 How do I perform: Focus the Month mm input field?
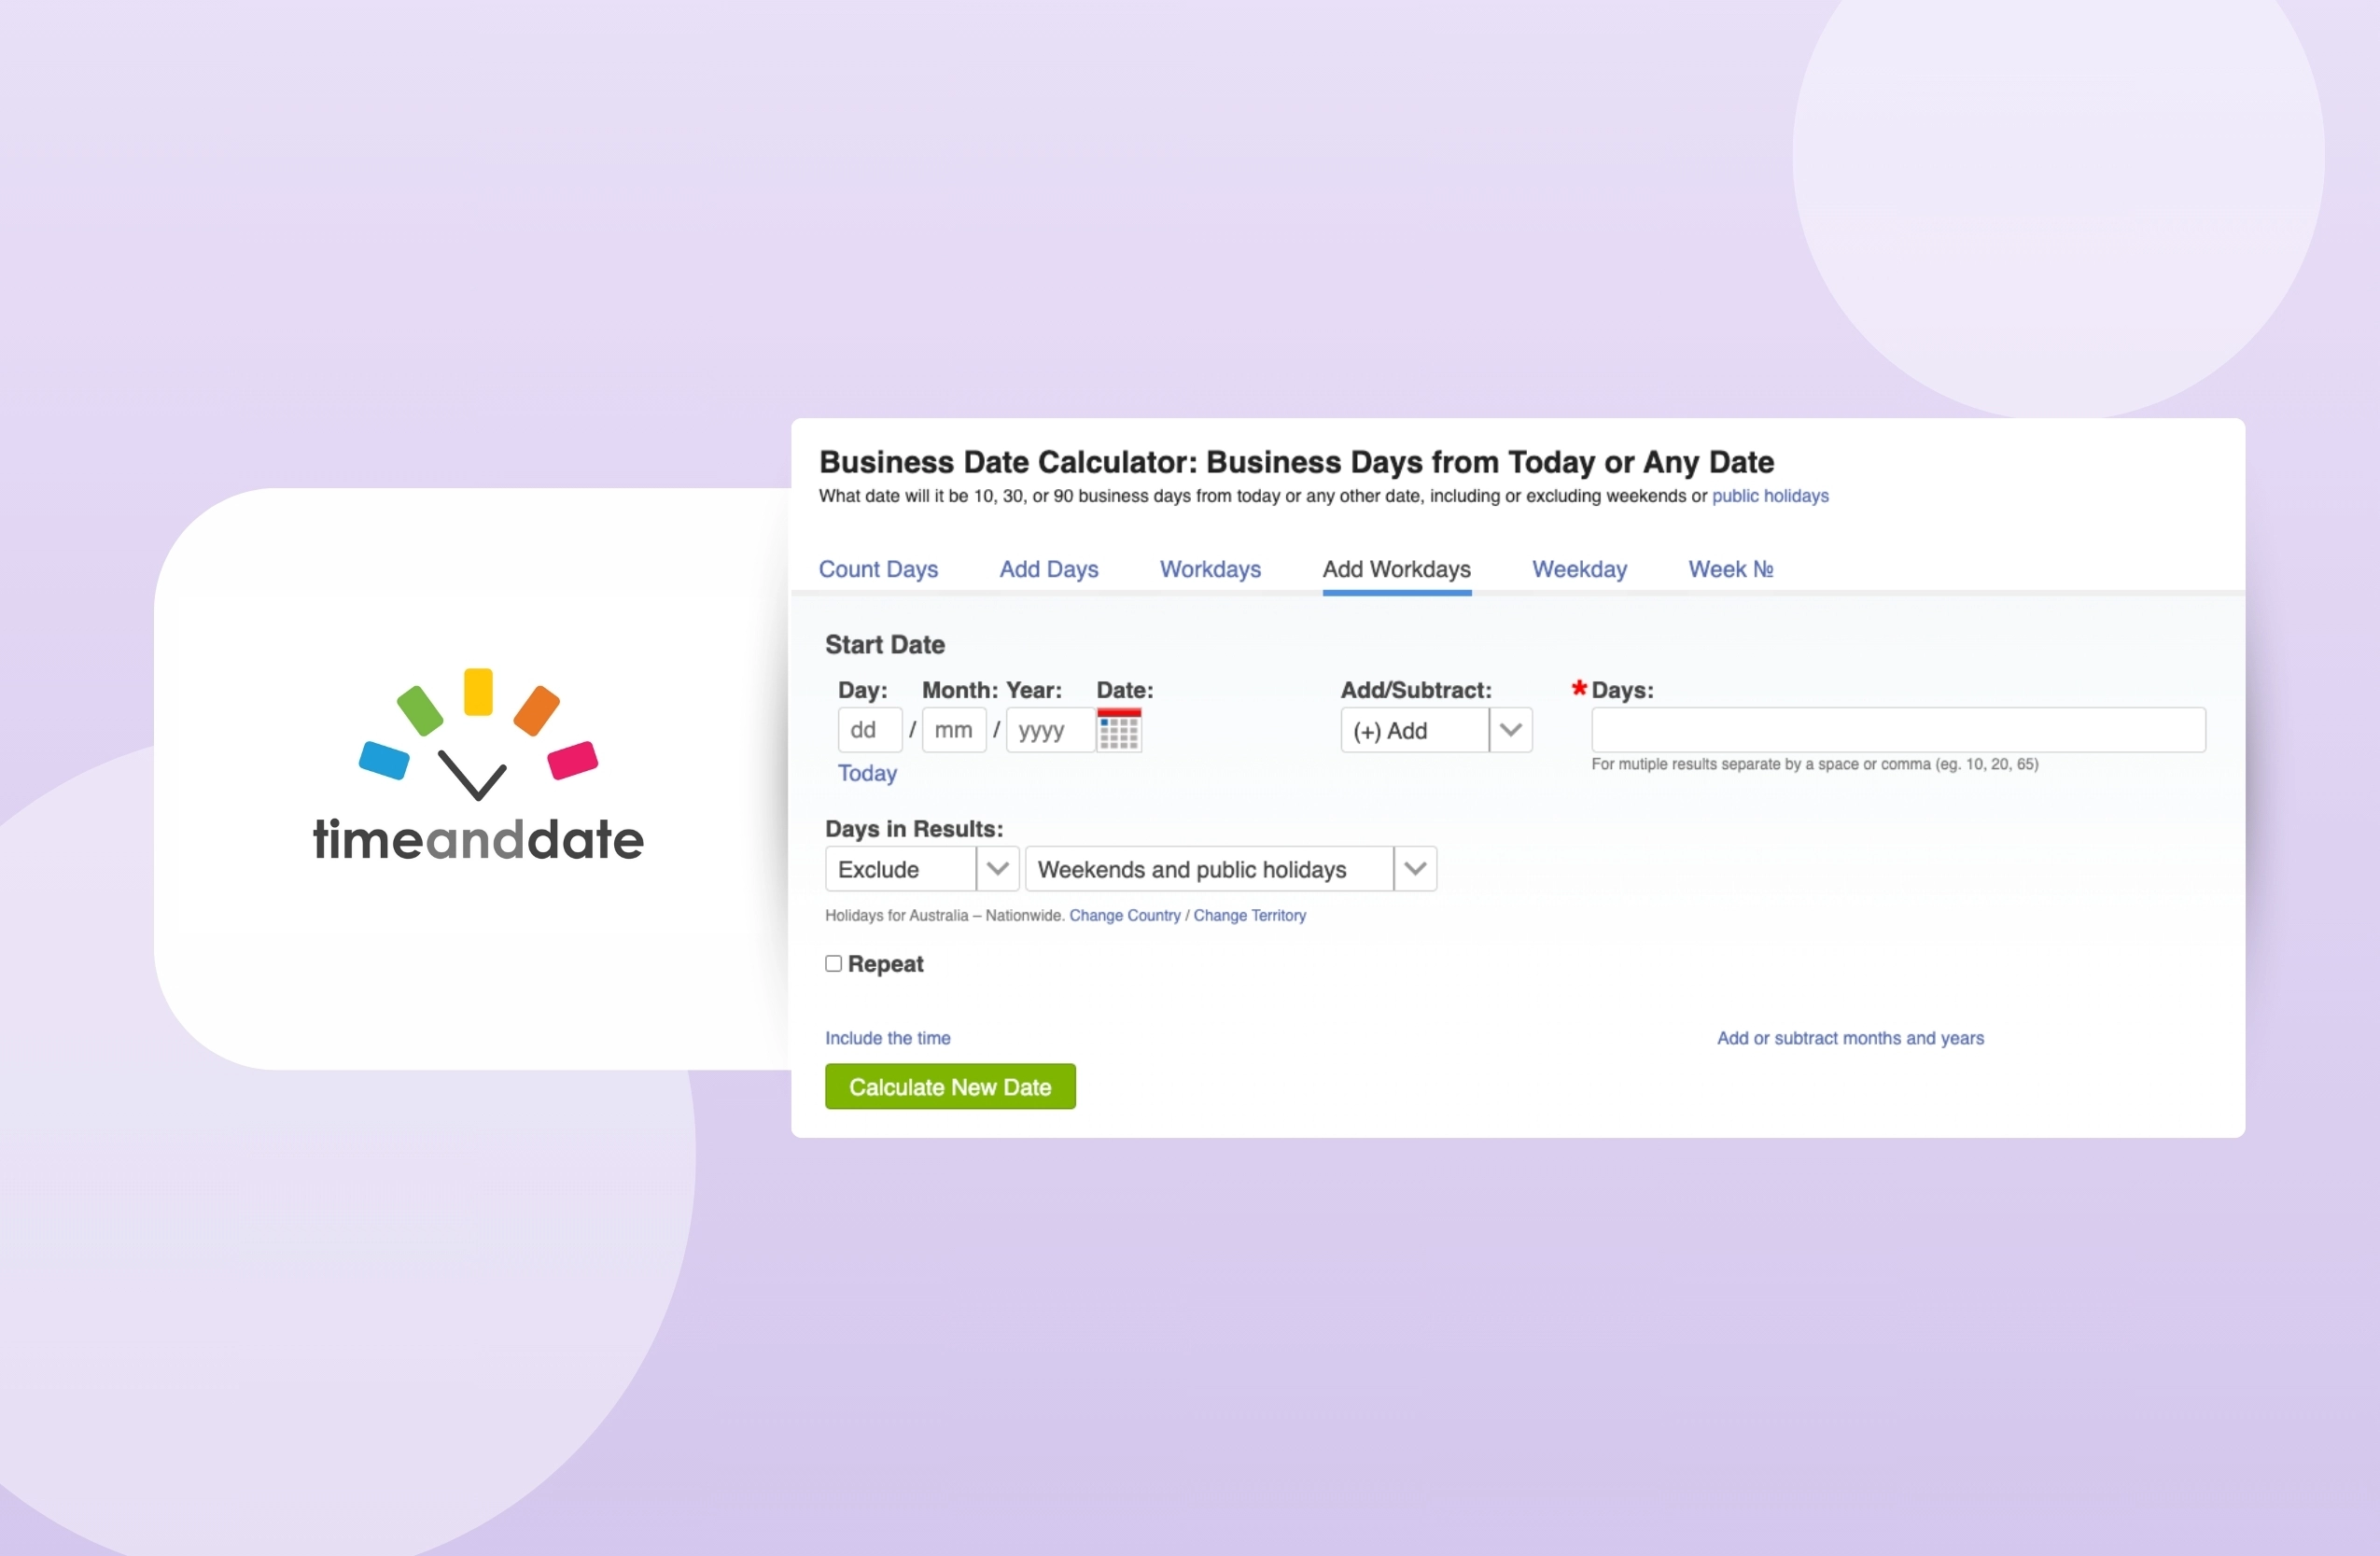tap(954, 730)
